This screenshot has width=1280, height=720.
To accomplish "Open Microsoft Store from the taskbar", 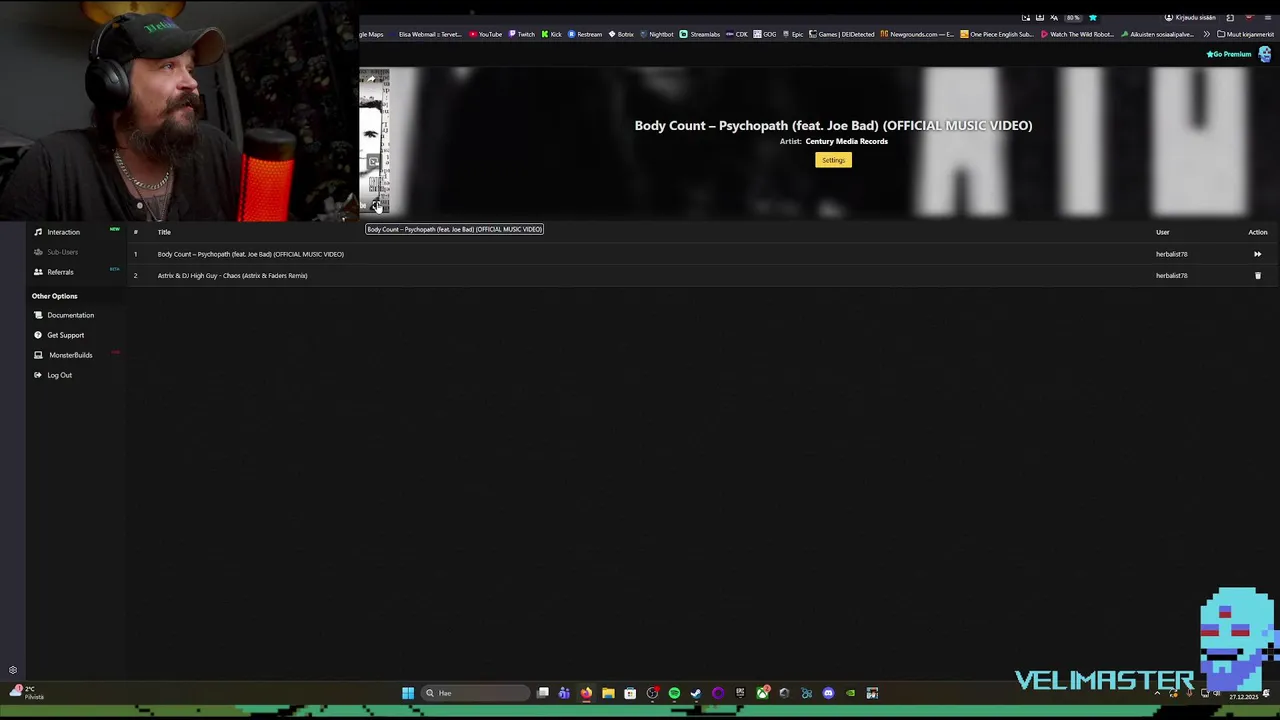I will coord(630,693).
